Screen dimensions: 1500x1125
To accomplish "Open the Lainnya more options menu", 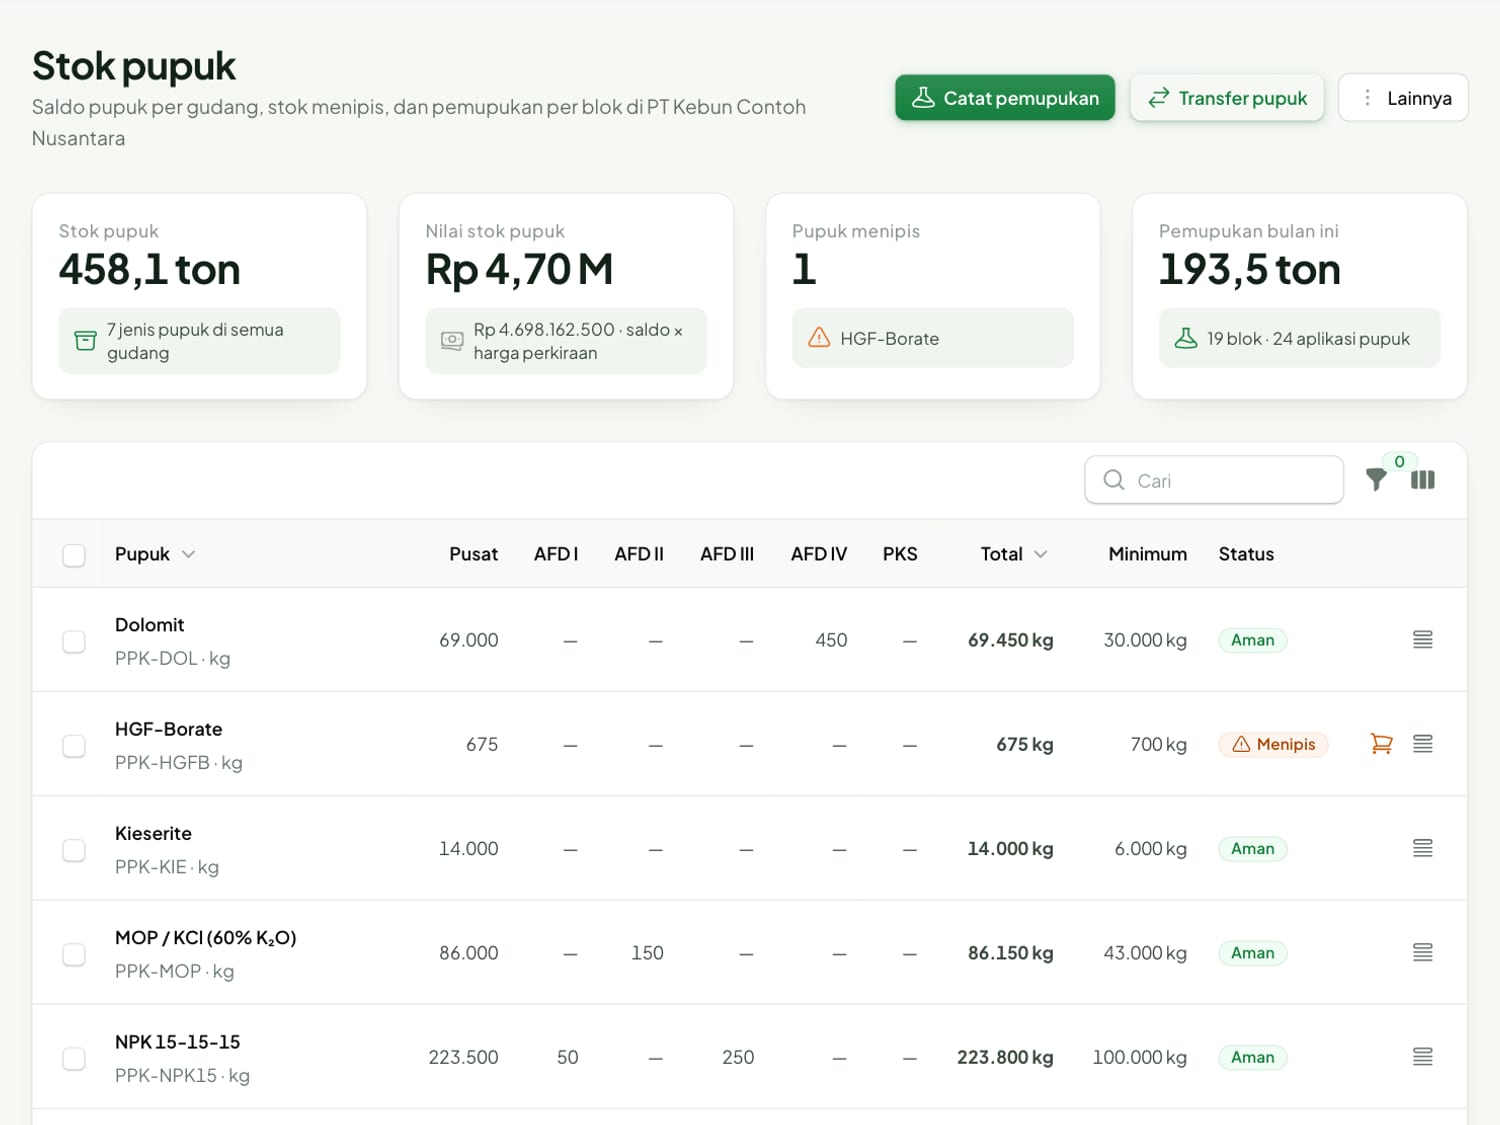I will point(1403,98).
